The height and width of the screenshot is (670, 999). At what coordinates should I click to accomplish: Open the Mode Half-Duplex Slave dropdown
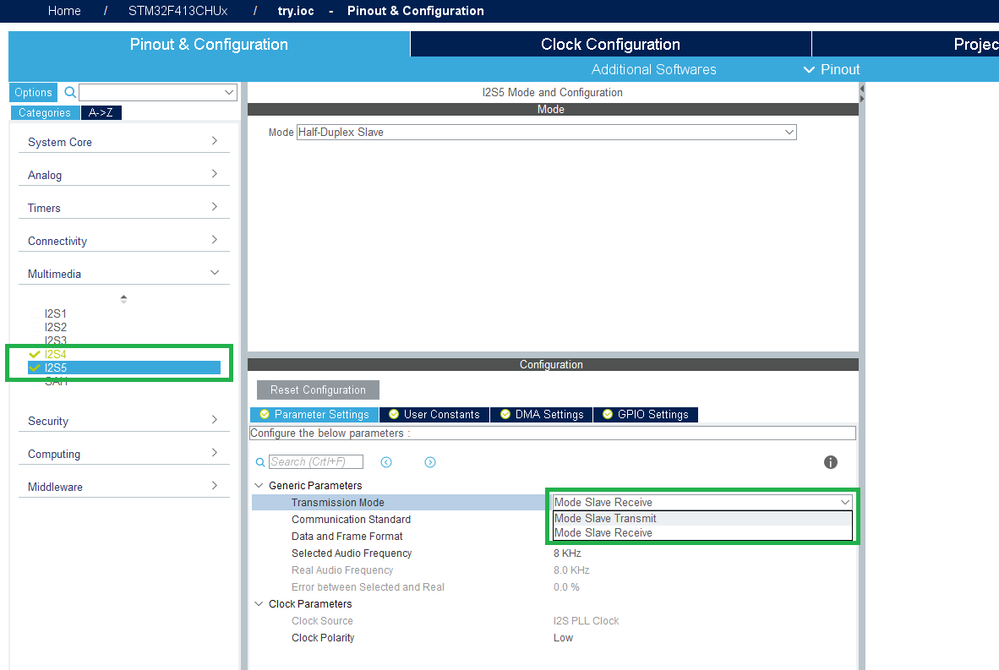point(547,132)
